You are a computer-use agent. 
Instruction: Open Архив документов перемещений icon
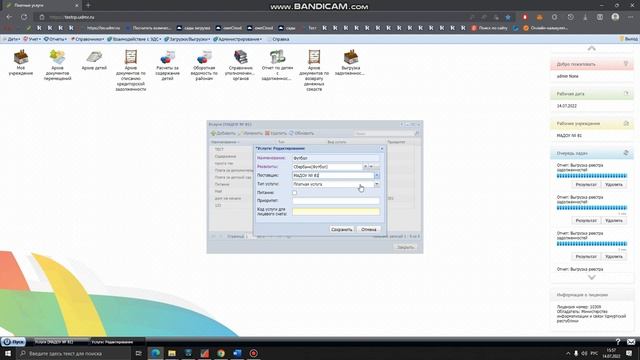pos(57,65)
